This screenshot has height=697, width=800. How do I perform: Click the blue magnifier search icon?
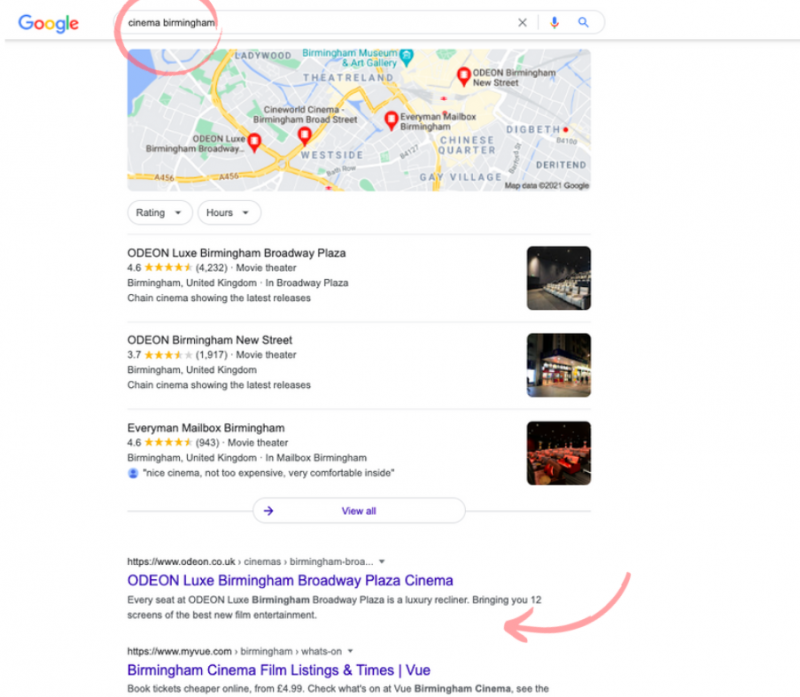(583, 22)
